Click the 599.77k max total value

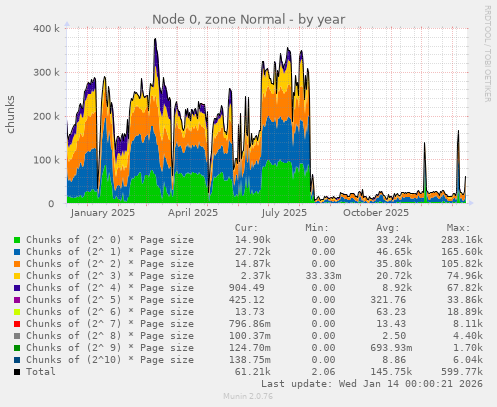pyautogui.click(x=462, y=372)
